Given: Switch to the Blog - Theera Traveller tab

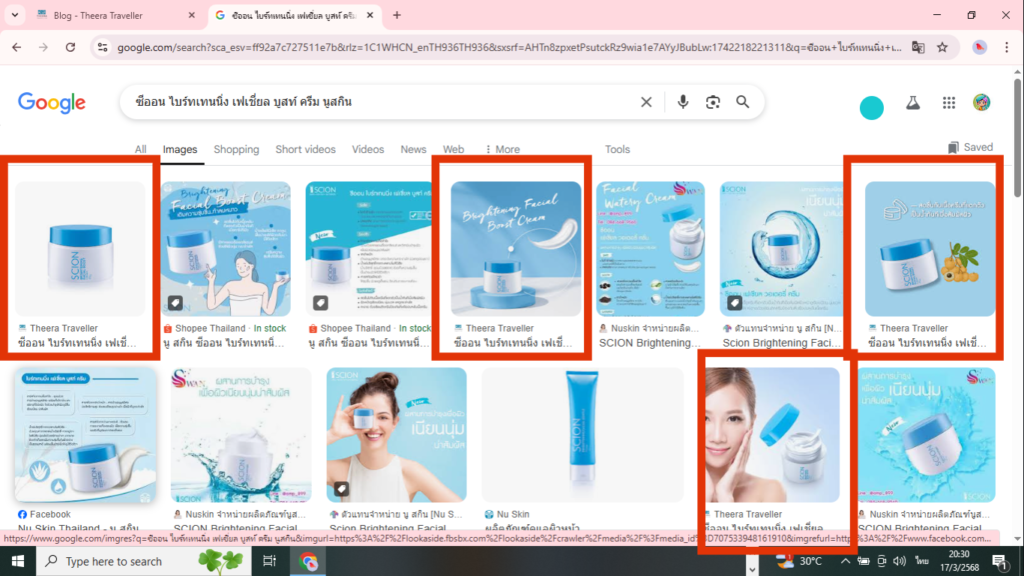Looking at the screenshot, I should 100,15.
